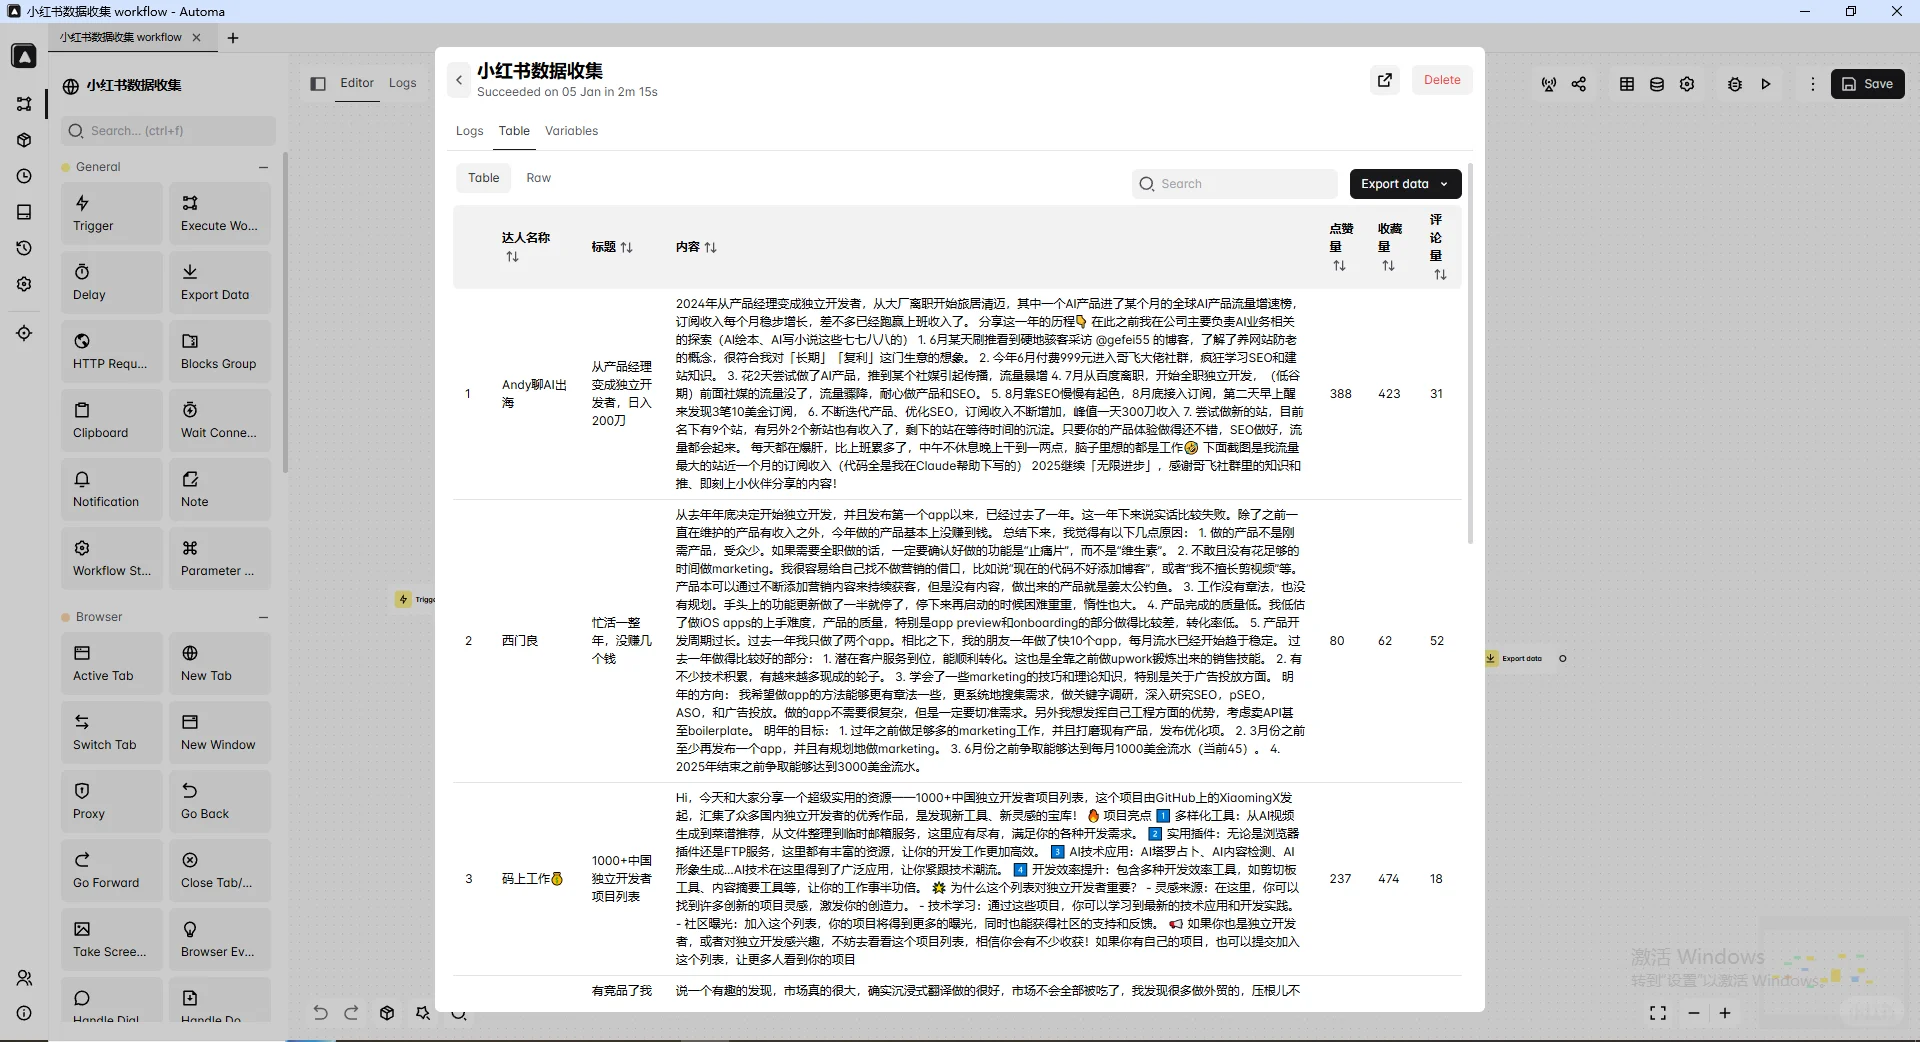Run the workflow with the play icon
The image size is (1920, 1042).
coord(1766,84)
